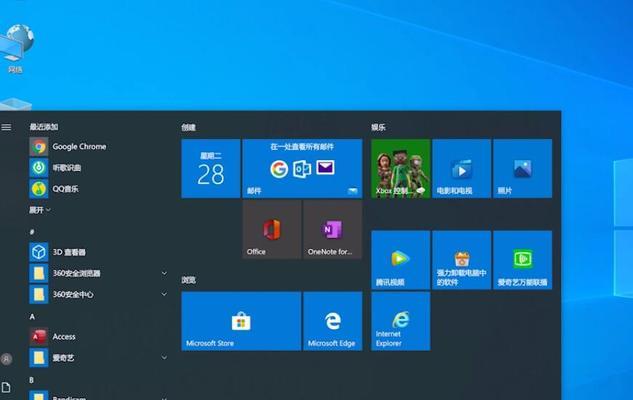Image resolution: width=633 pixels, height=400 pixels.
Task: Click the 最近添加 heading
Action: pyautogui.click(x=44, y=127)
